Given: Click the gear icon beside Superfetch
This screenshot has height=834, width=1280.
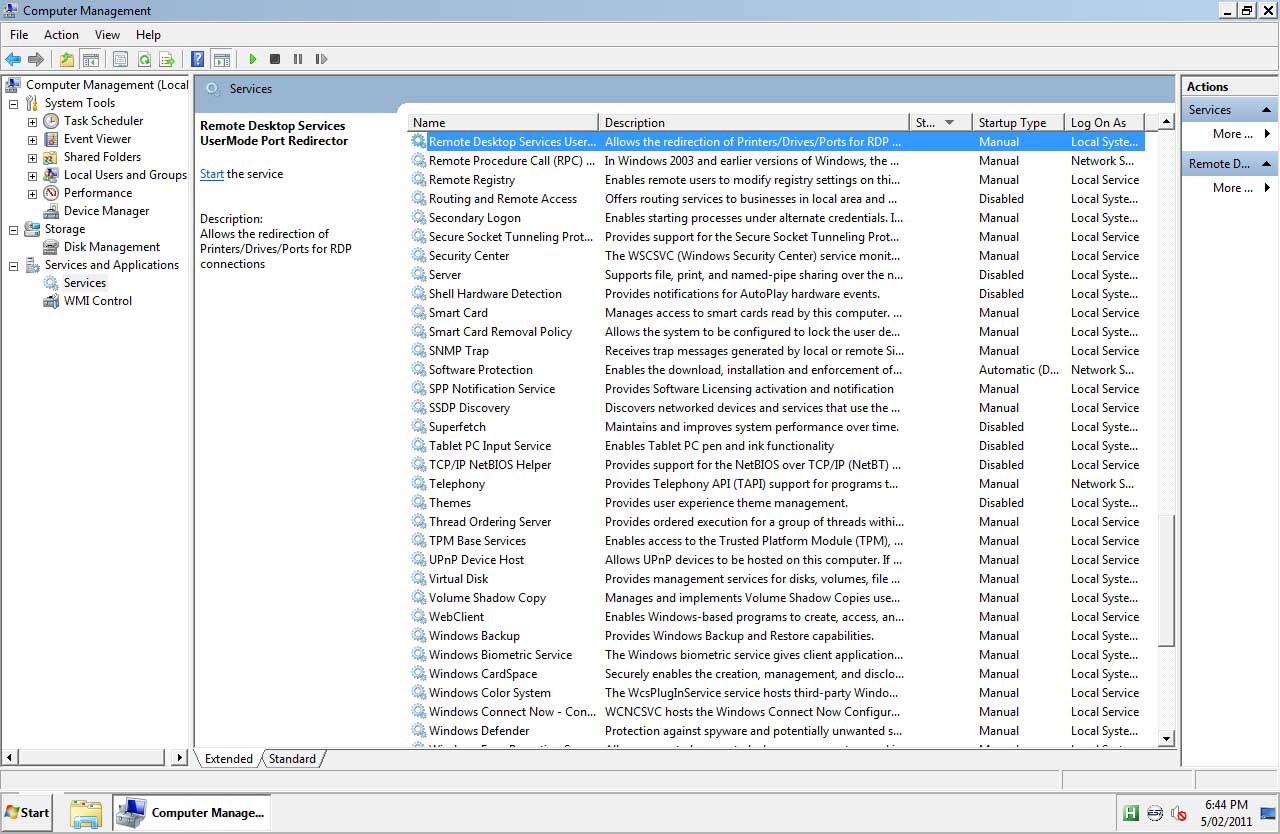Looking at the screenshot, I should point(419,427).
